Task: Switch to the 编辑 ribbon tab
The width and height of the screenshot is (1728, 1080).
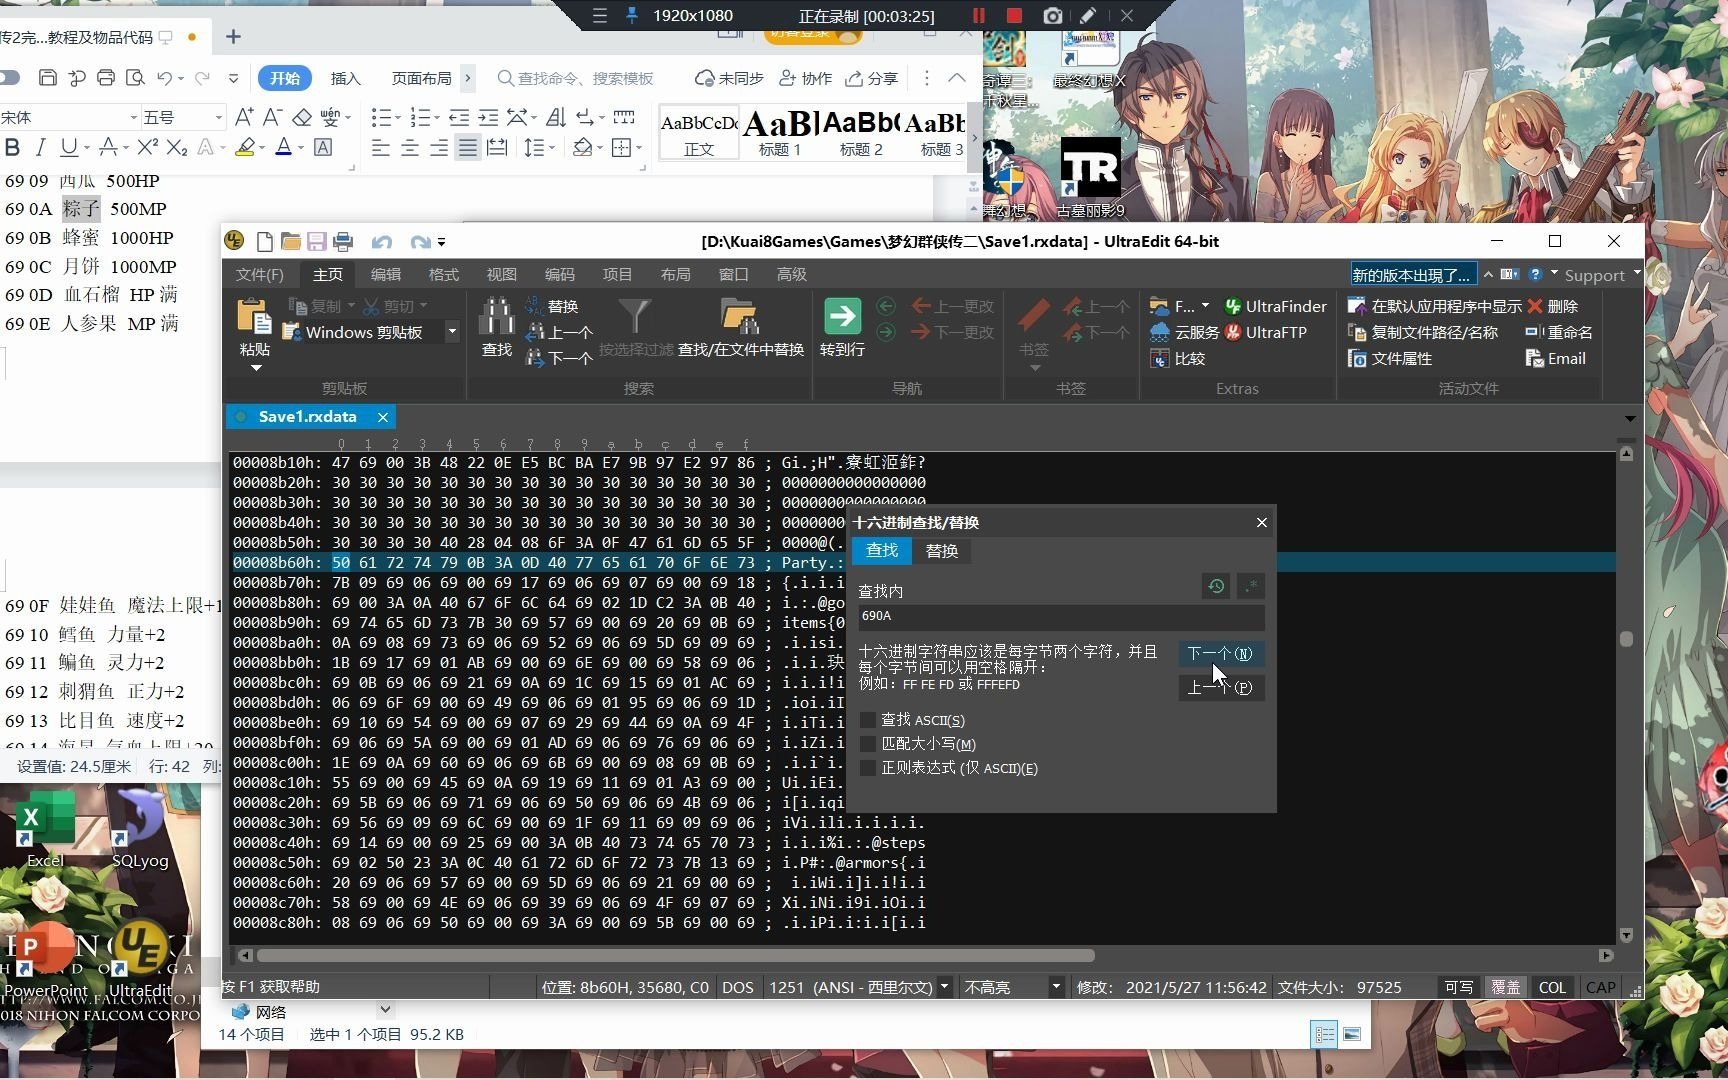Action: 386,274
